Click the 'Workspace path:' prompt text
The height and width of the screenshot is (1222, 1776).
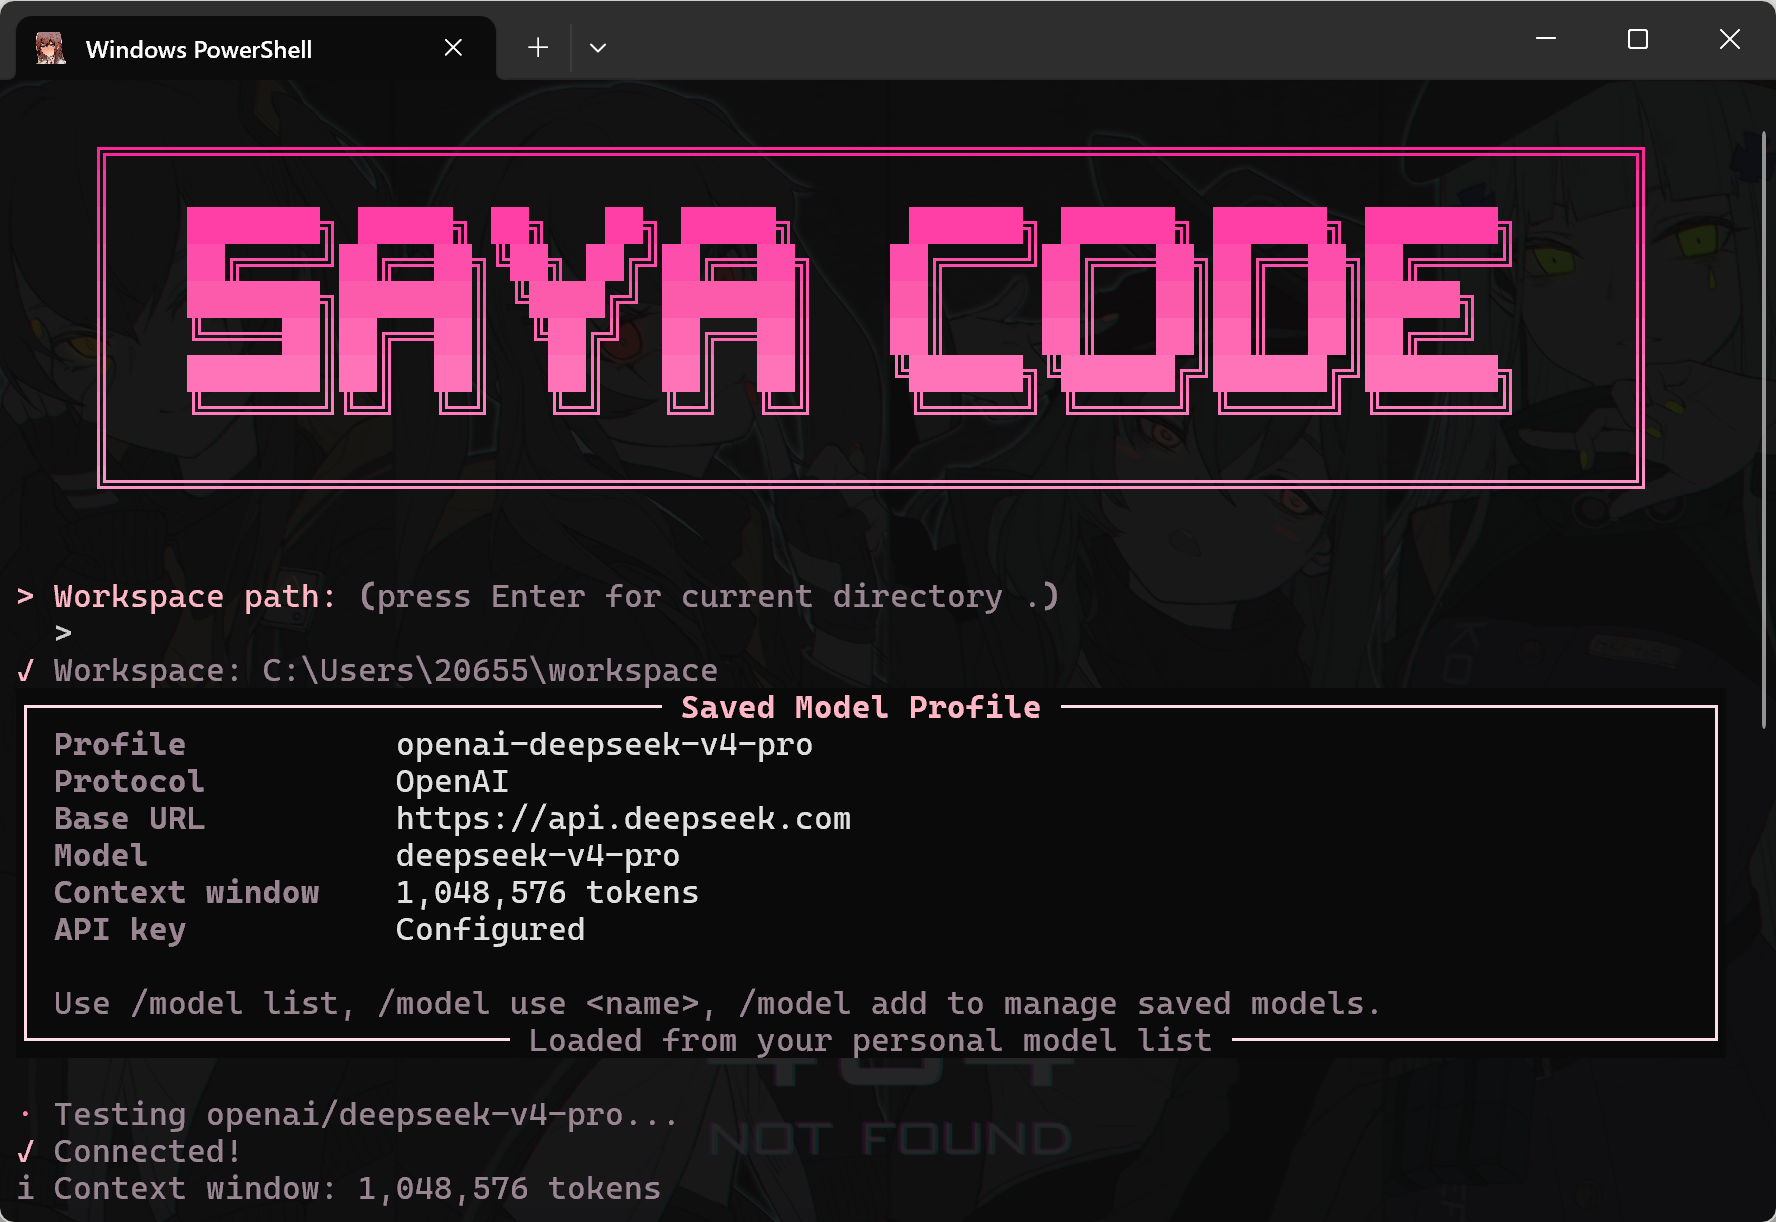coord(194,597)
